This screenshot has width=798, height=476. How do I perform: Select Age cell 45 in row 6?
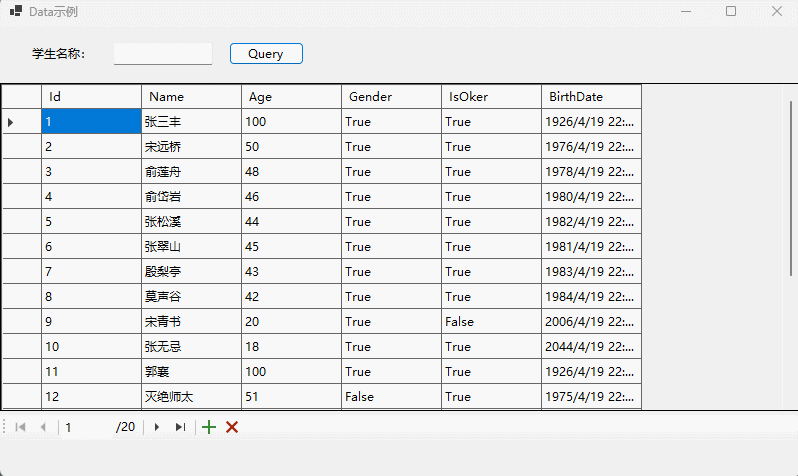point(291,246)
